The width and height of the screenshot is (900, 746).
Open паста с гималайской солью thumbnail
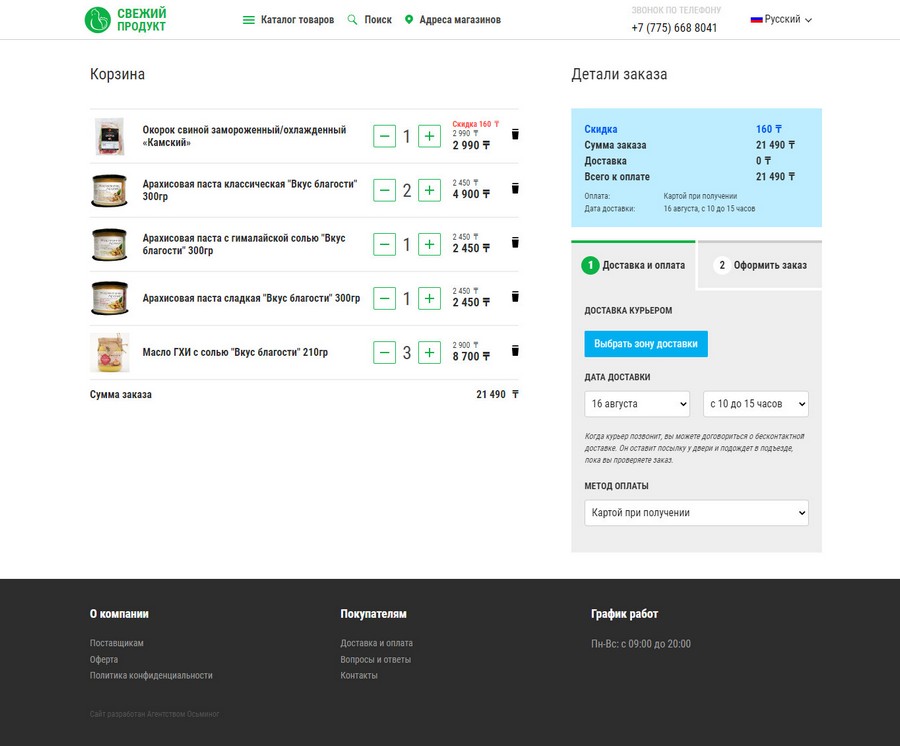110,244
